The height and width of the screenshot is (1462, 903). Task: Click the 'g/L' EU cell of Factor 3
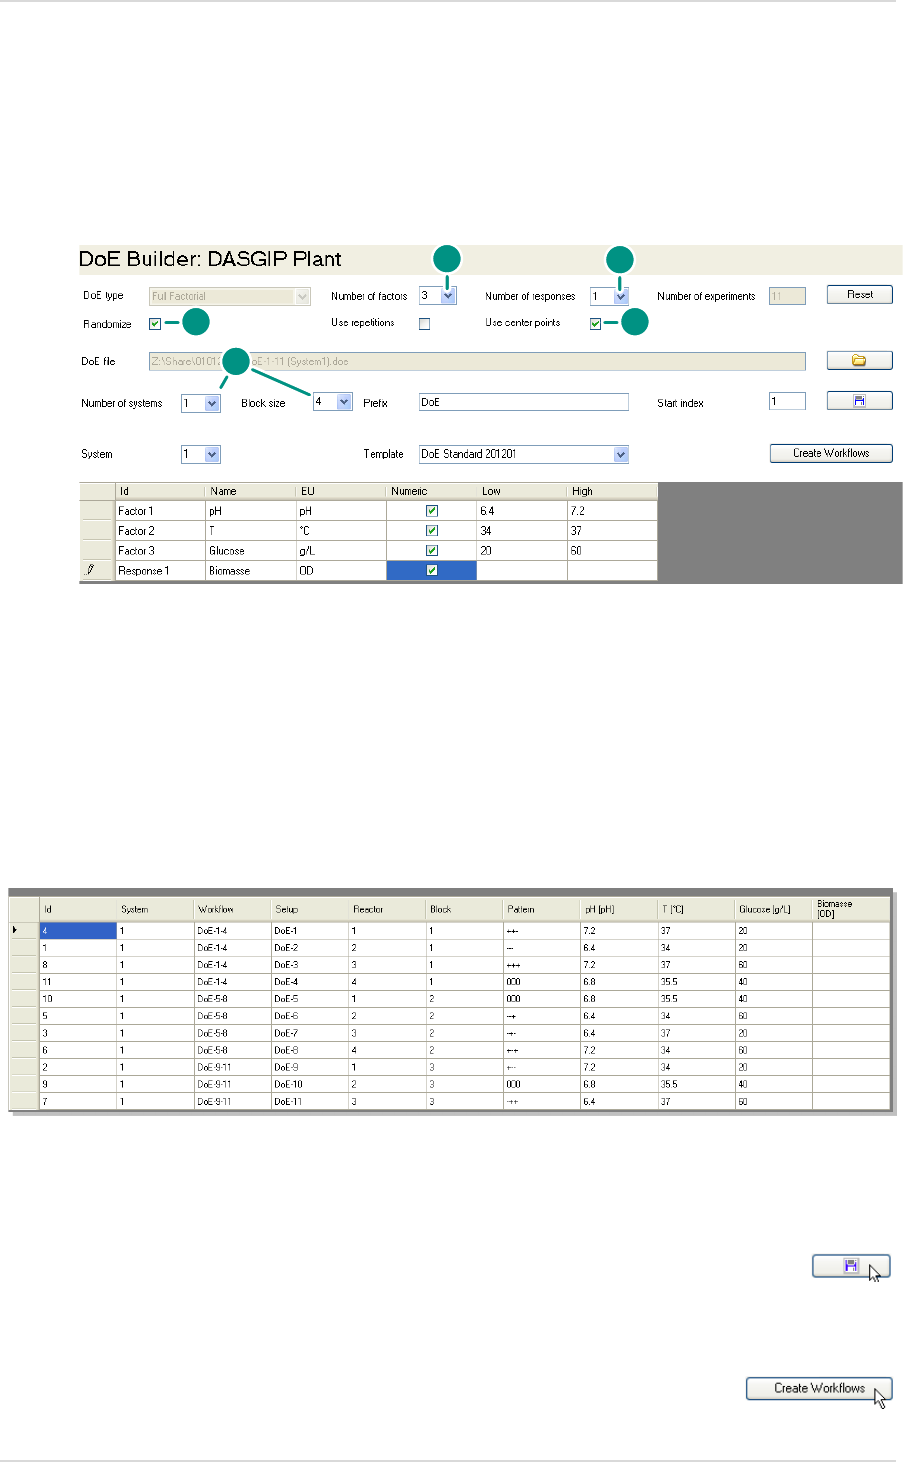[341, 551]
